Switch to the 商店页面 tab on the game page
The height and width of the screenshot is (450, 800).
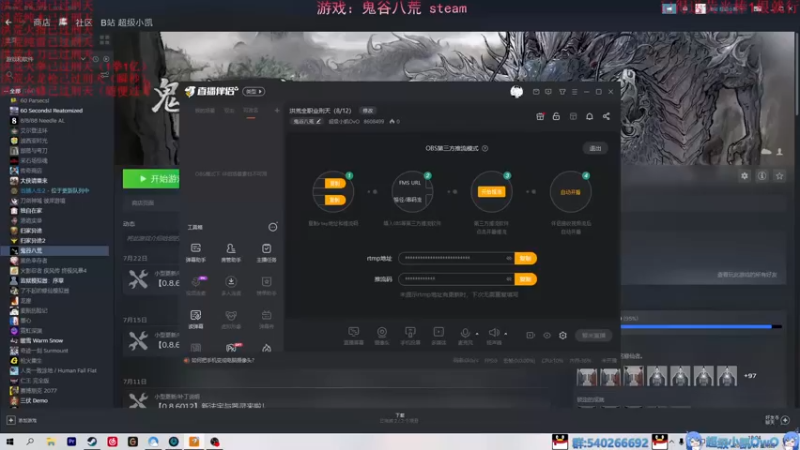pos(143,203)
